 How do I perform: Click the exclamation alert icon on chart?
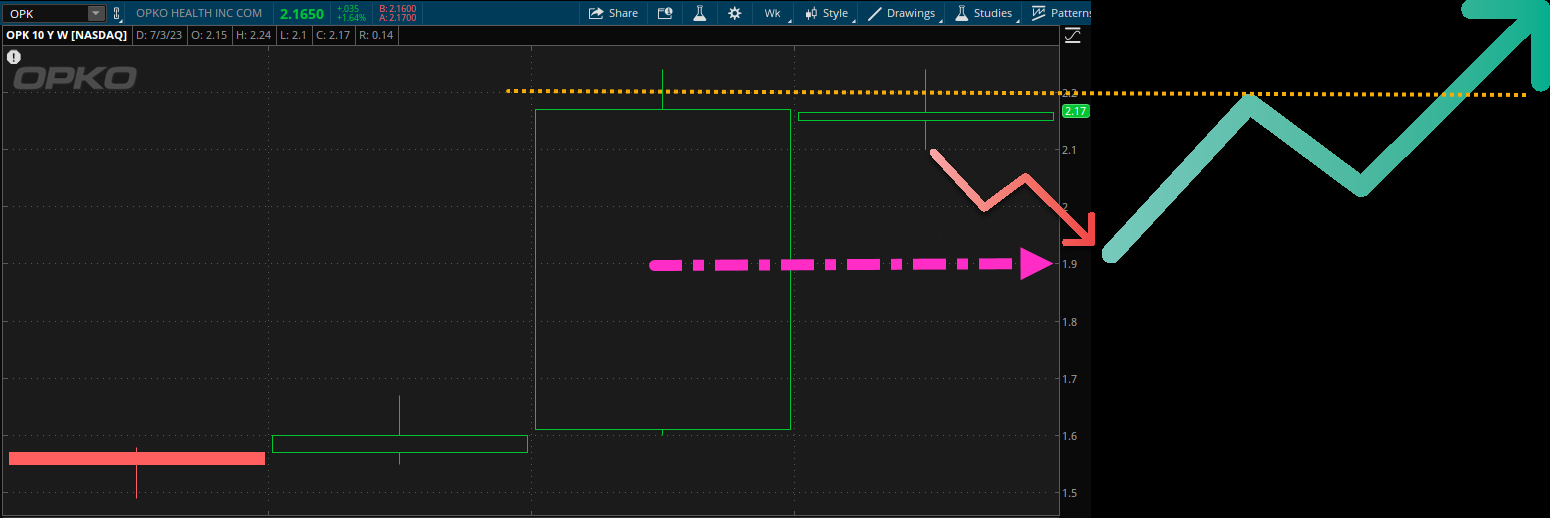tap(14, 57)
